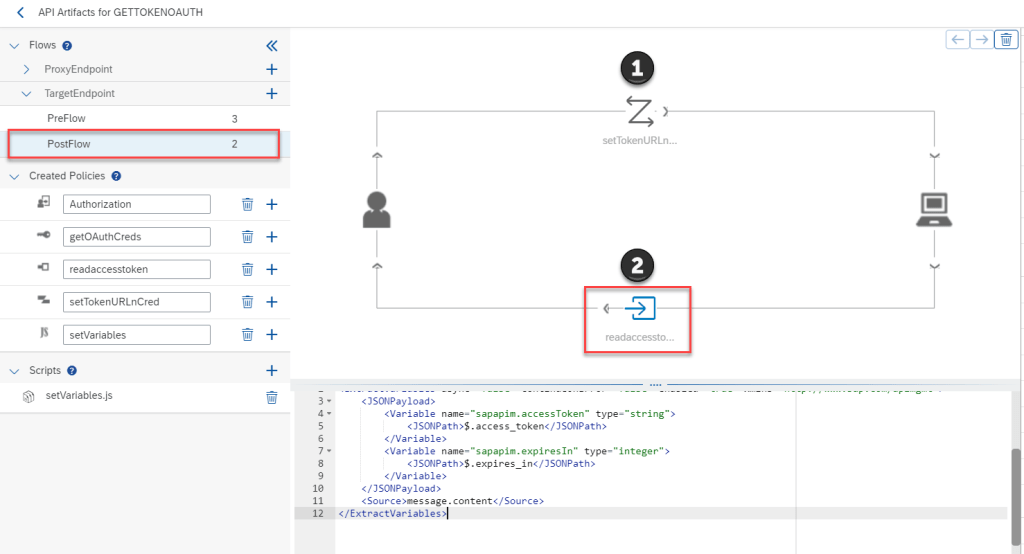The image size is (1024, 554).
Task: Click the setTokenURLnCred policy name field
Action: (x=136, y=302)
